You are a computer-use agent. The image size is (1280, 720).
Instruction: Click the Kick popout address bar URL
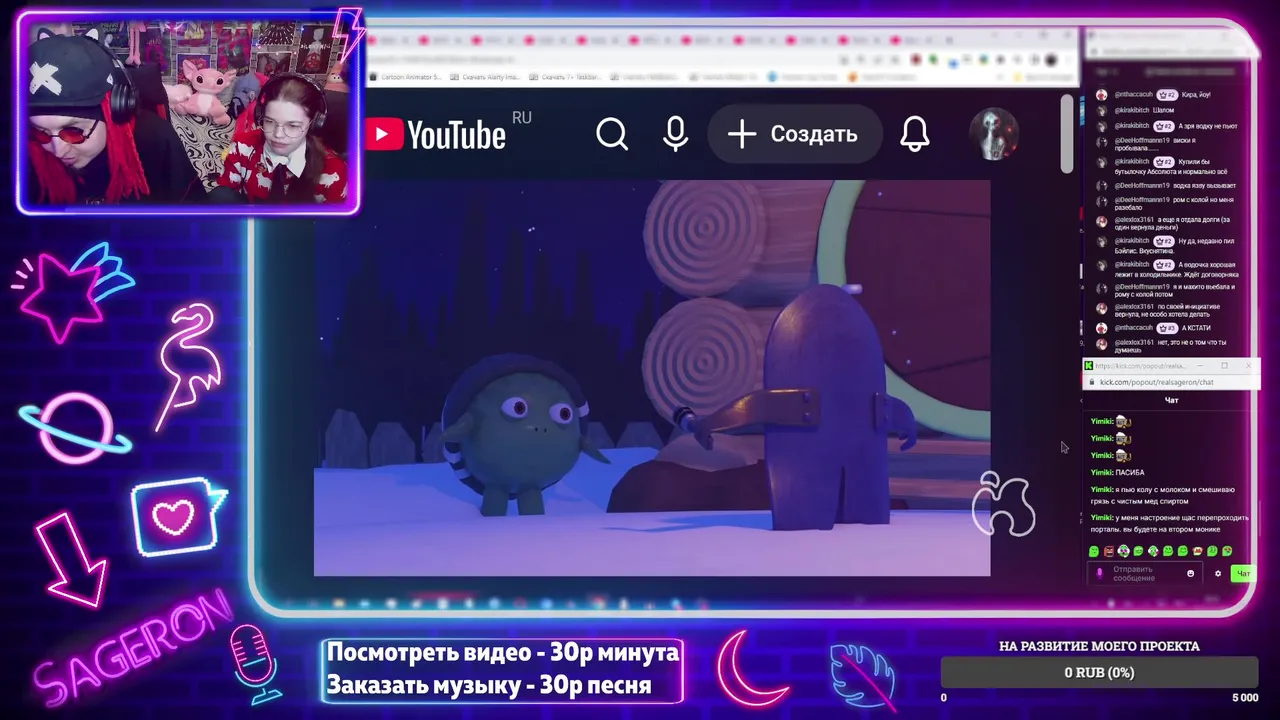point(1157,382)
